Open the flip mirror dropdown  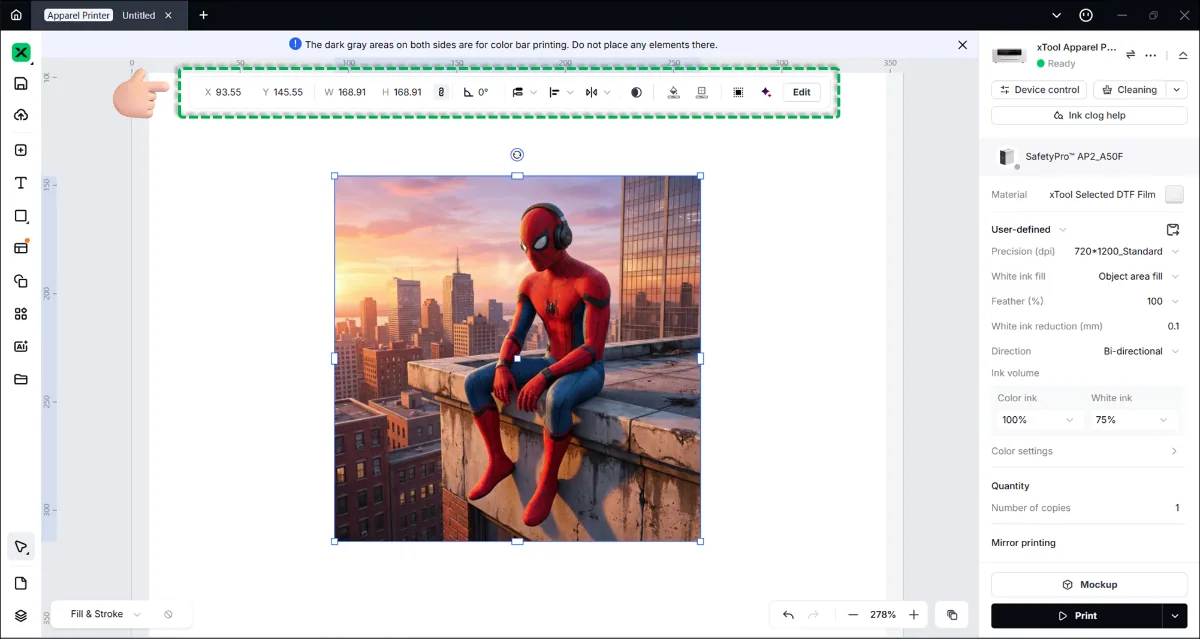pos(598,92)
